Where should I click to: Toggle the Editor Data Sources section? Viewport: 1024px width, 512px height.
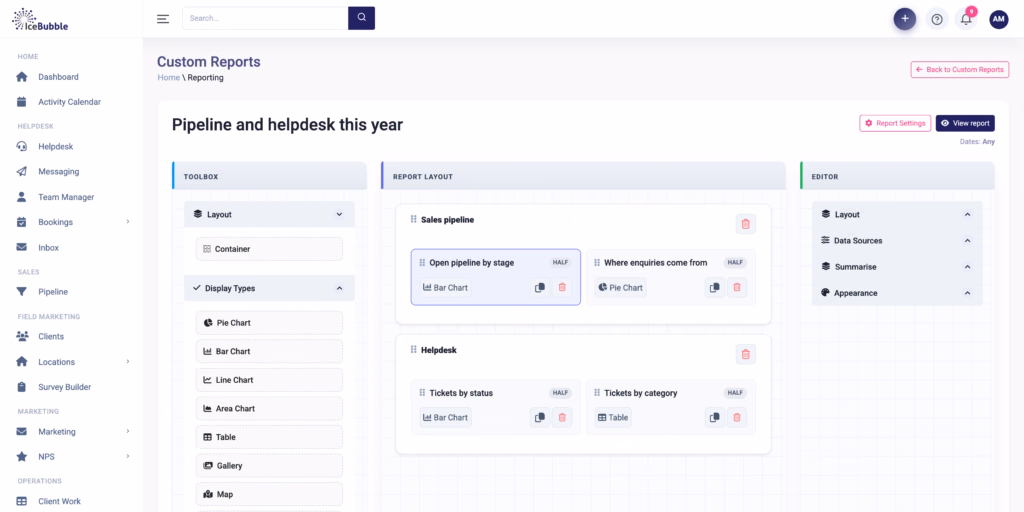click(x=897, y=240)
